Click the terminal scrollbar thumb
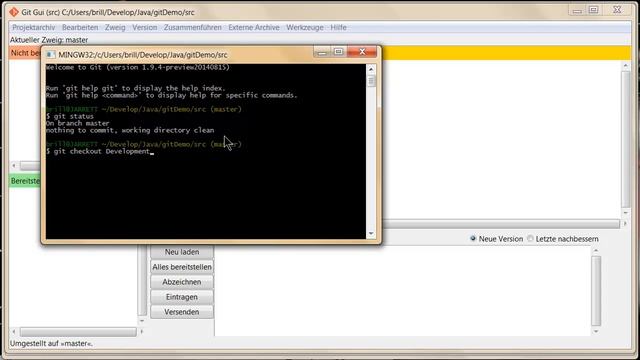The height and width of the screenshot is (360, 640). tap(371, 81)
